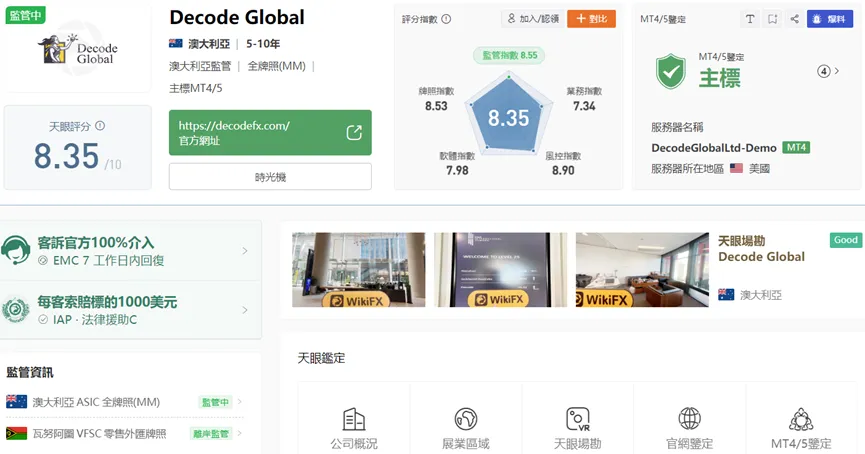Click the share icon in MT4/5 panel
This screenshot has height=454, width=865.
point(794,19)
